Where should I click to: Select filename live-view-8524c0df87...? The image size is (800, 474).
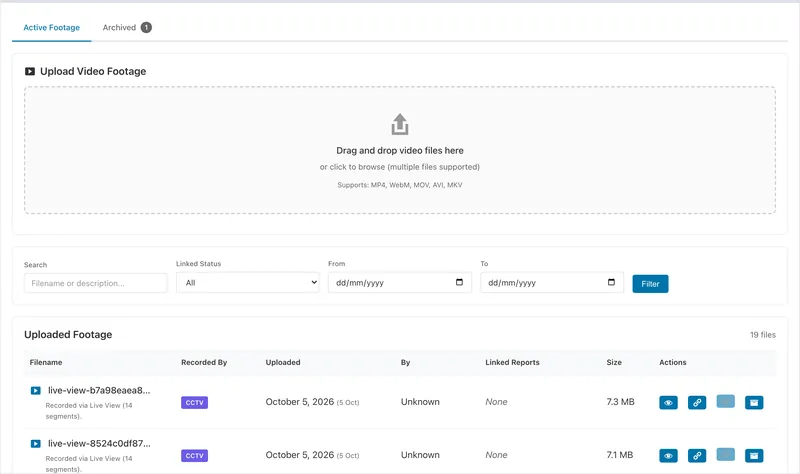[99, 443]
